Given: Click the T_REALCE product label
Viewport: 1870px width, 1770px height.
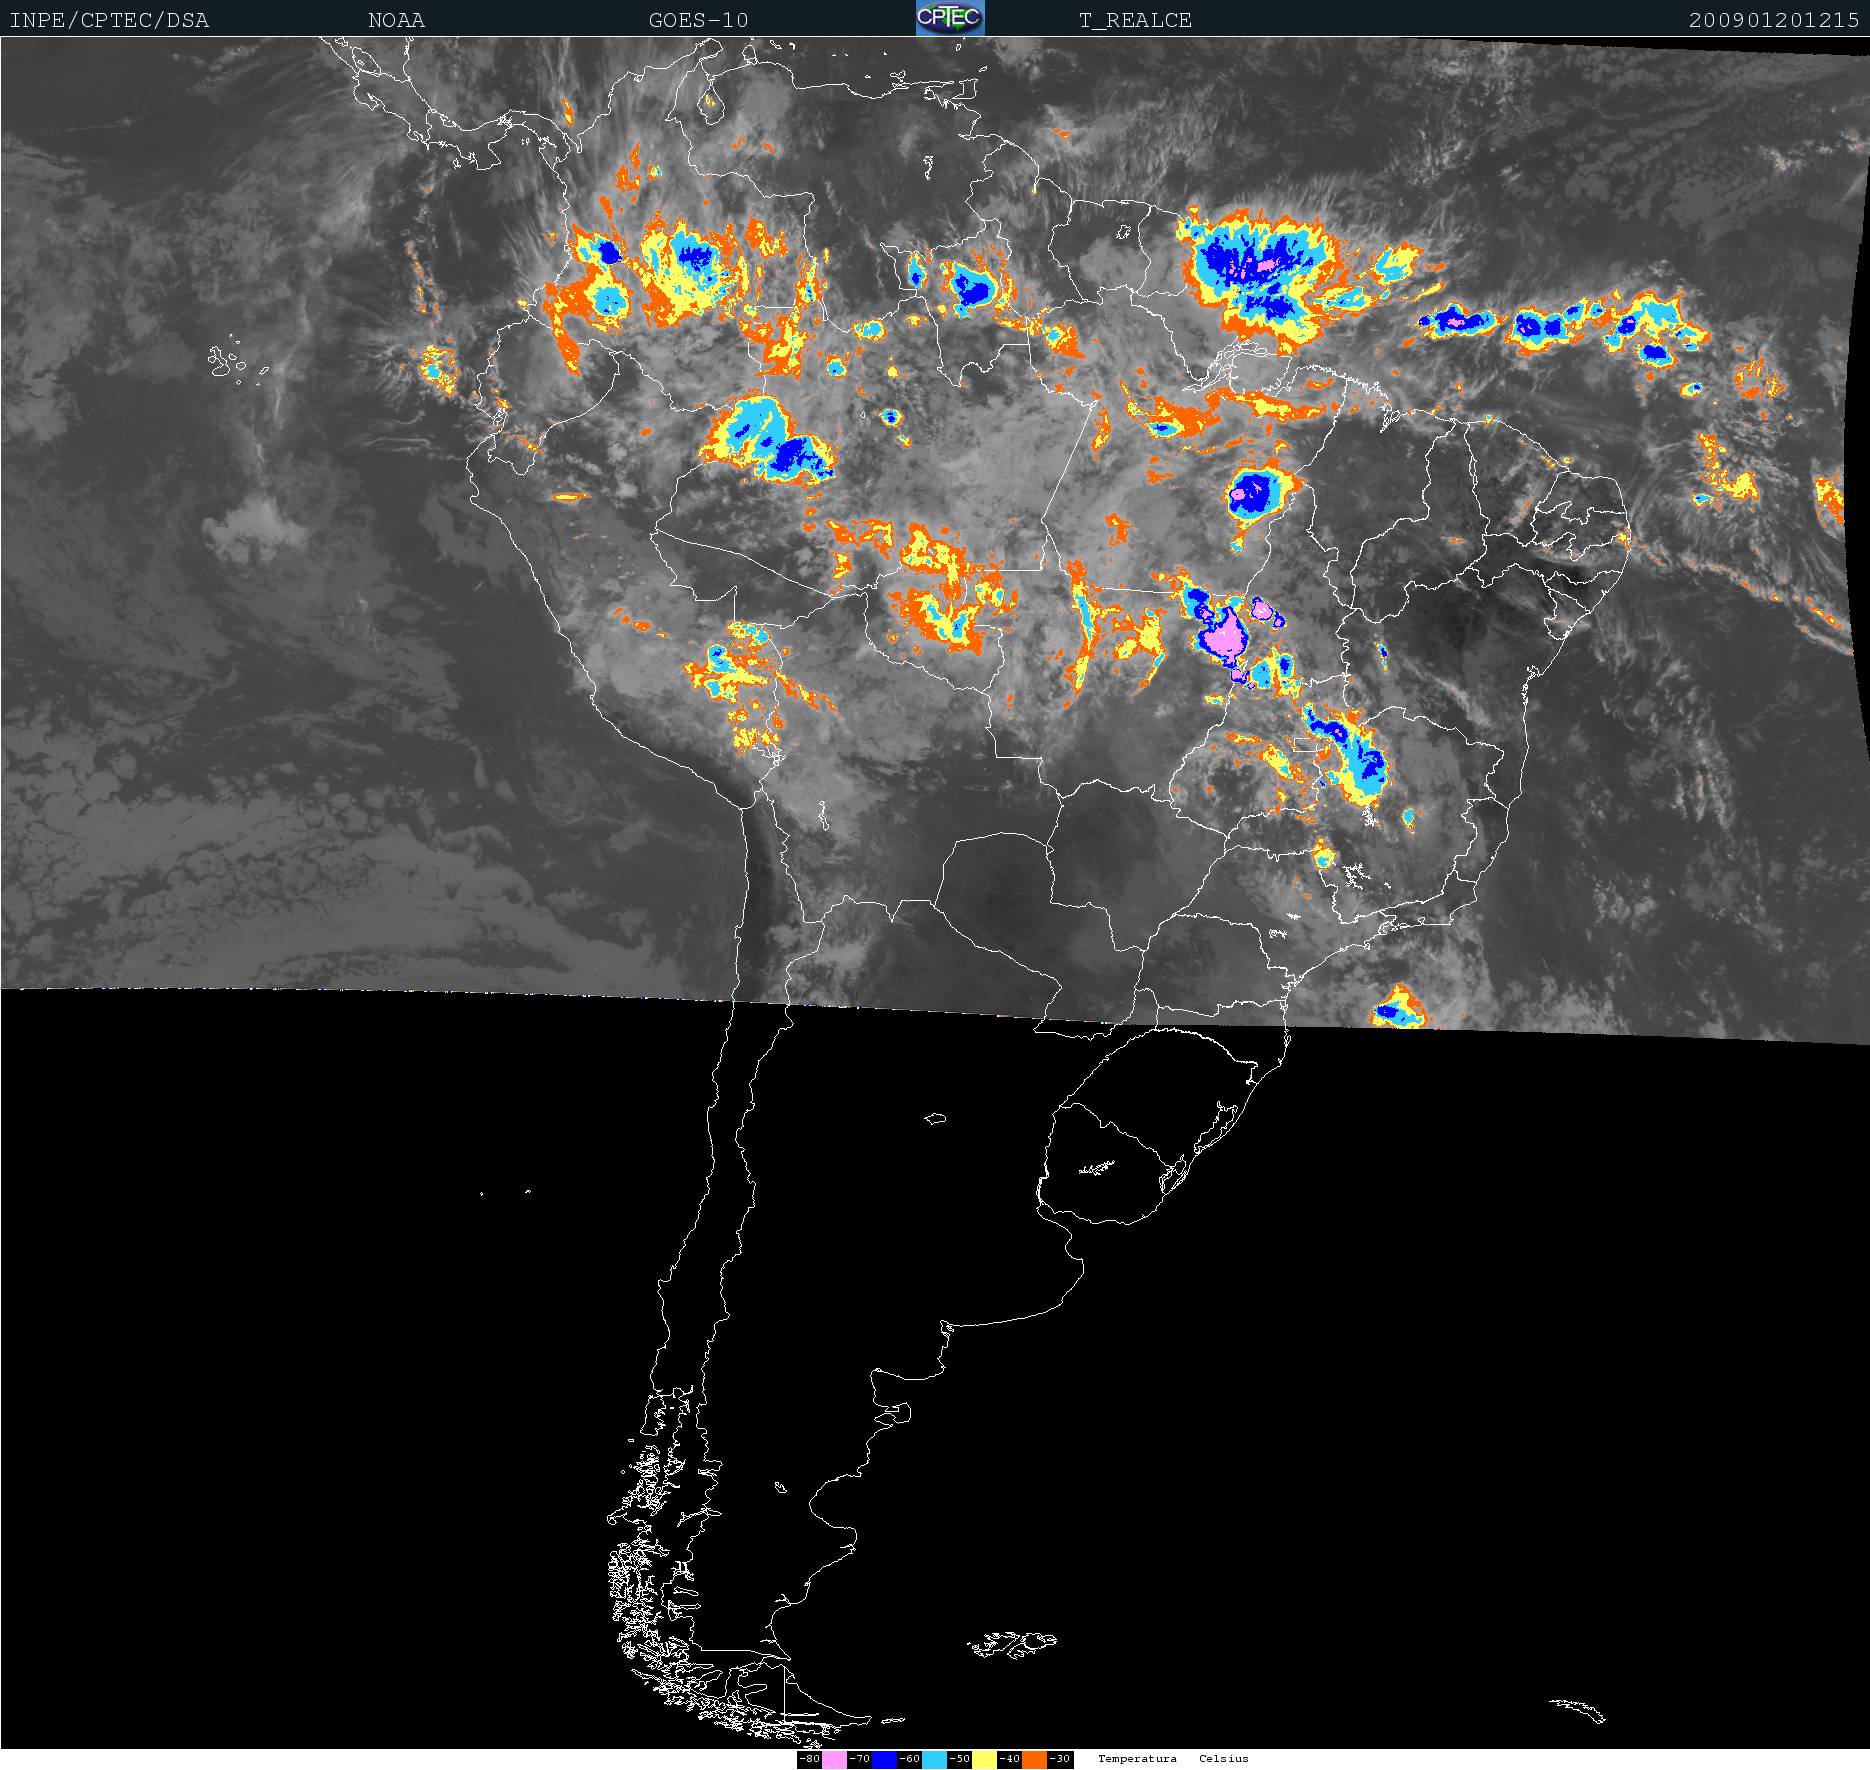Looking at the screenshot, I should click(x=1135, y=20).
